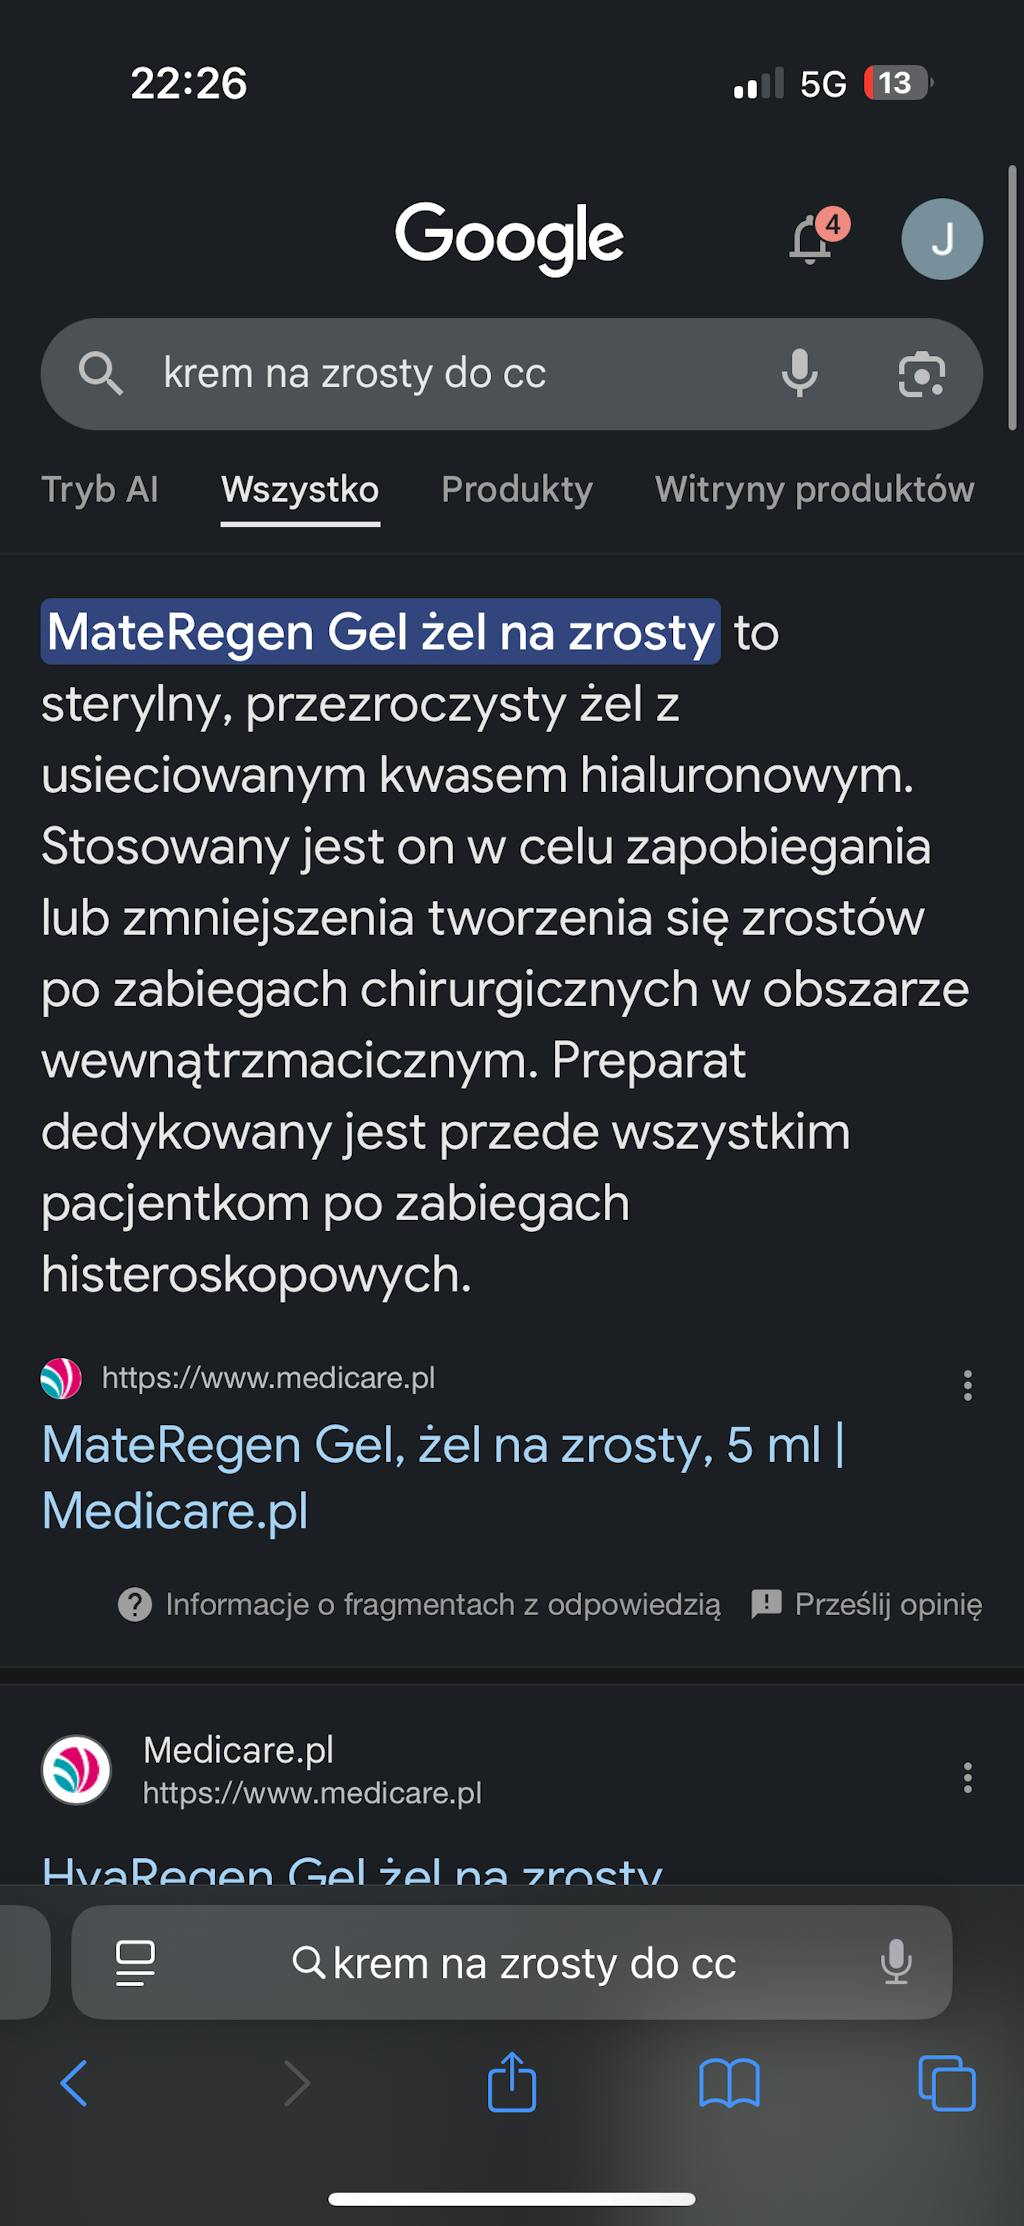This screenshot has height=2226, width=1024.
Task: Go back to previous page
Action: click(75, 2083)
